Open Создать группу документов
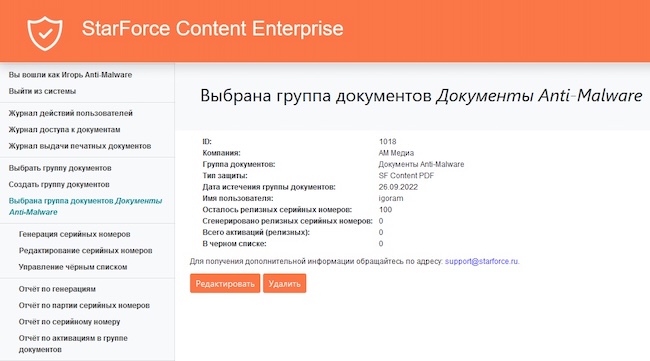Image resolution: width=650 pixels, height=361 pixels. [59, 184]
